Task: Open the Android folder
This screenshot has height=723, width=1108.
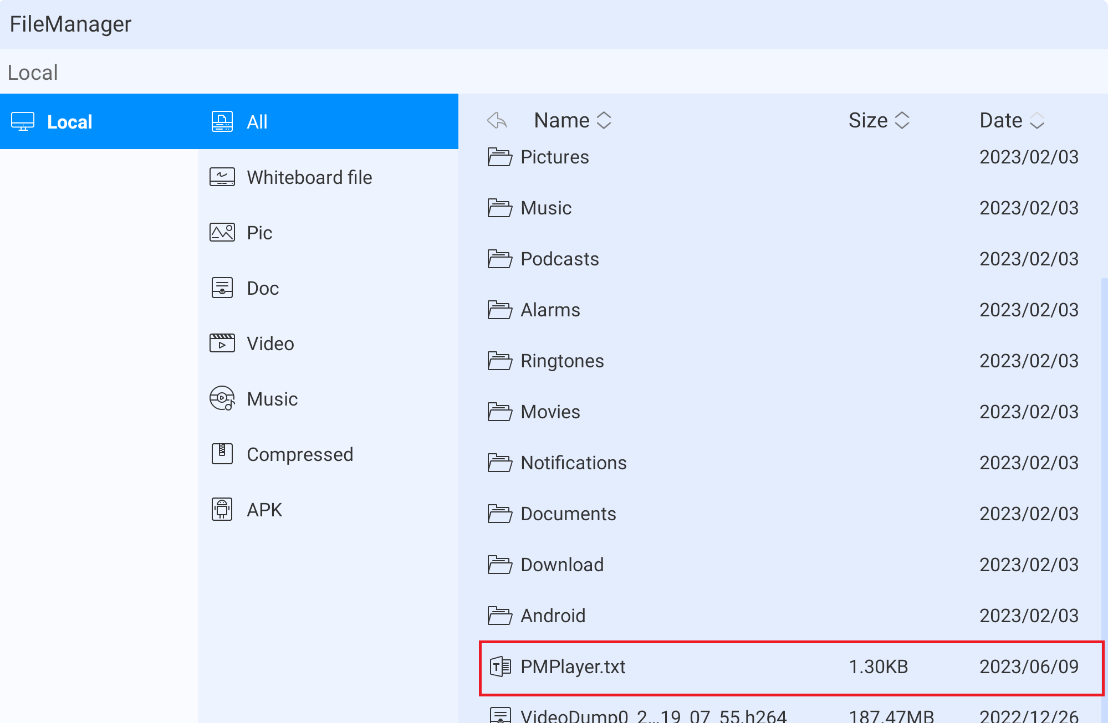Action: click(552, 616)
